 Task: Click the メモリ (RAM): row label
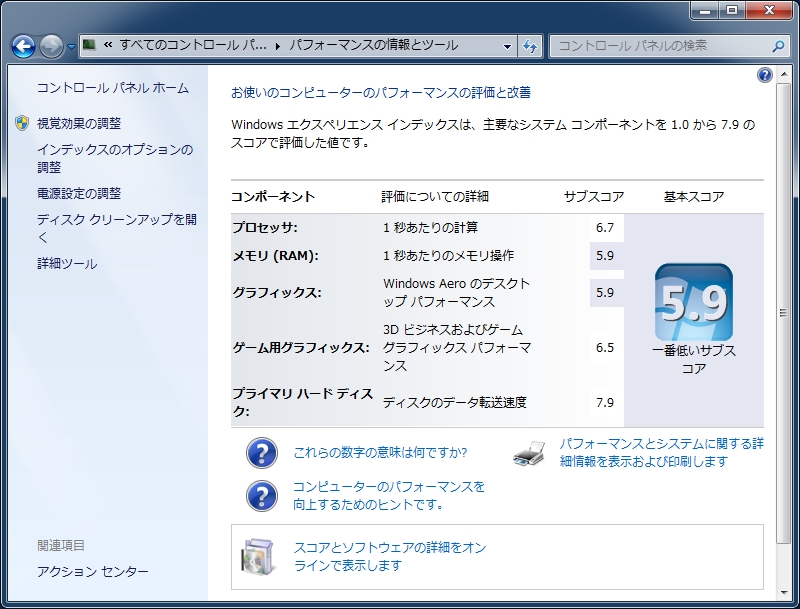[x=276, y=256]
